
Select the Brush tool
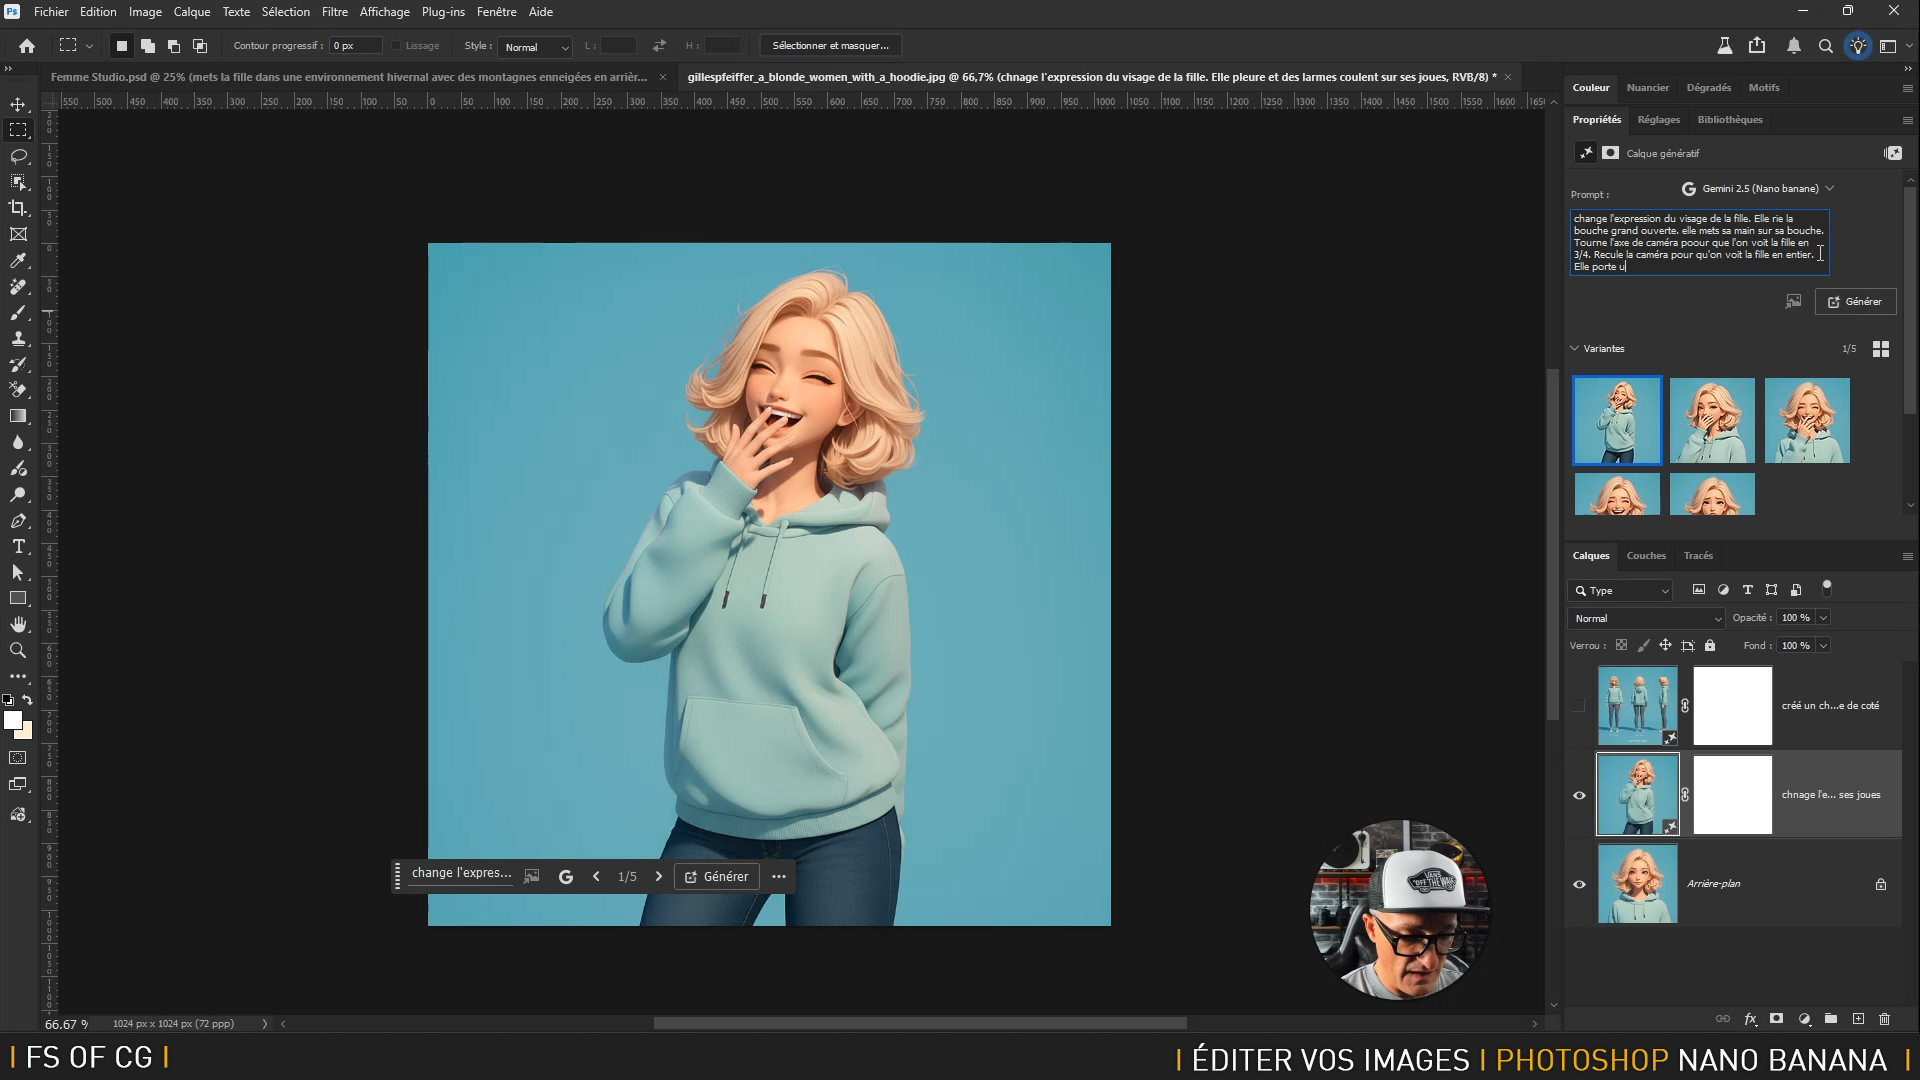coord(18,312)
